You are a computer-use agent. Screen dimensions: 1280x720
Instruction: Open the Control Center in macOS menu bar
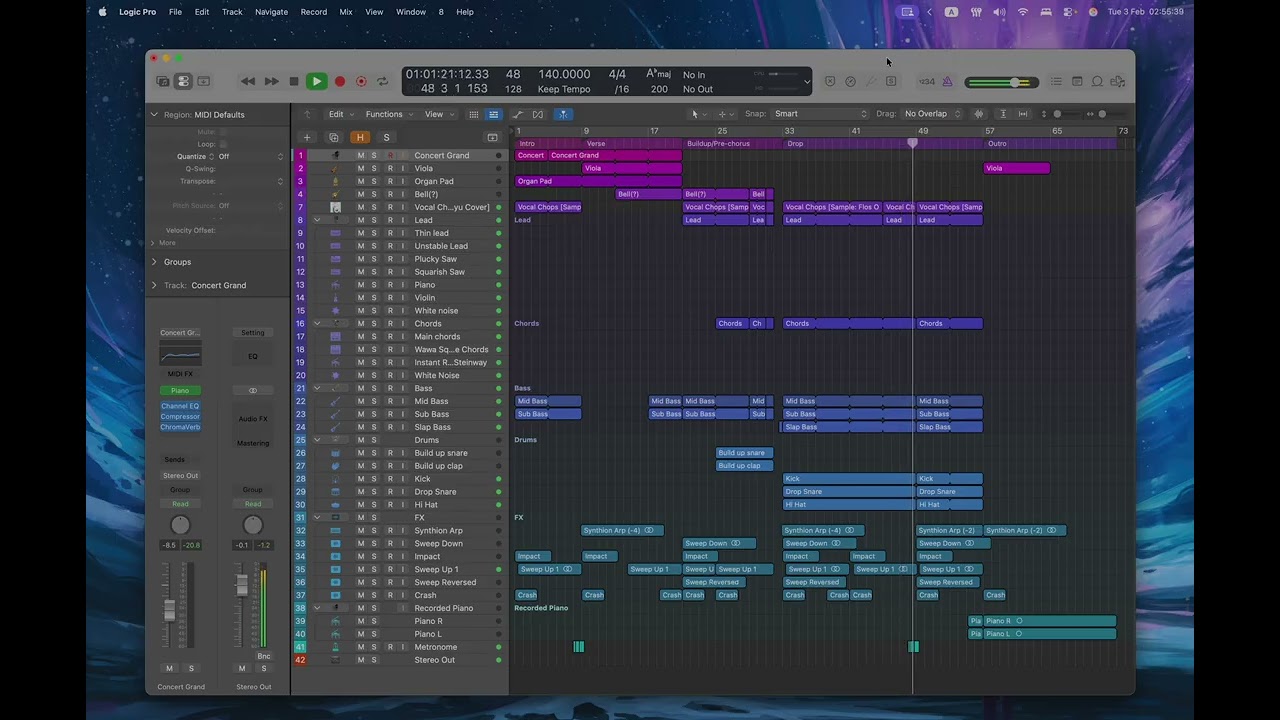[x=1069, y=12]
